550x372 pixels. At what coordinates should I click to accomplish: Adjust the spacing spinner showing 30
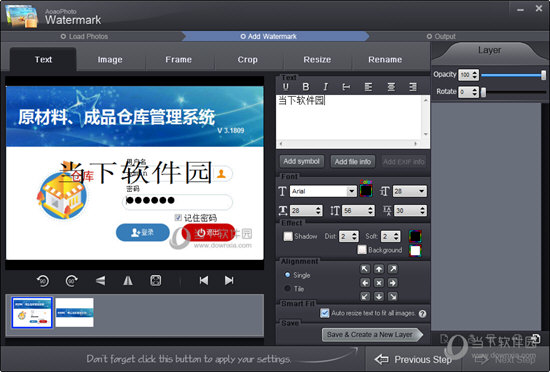410,210
